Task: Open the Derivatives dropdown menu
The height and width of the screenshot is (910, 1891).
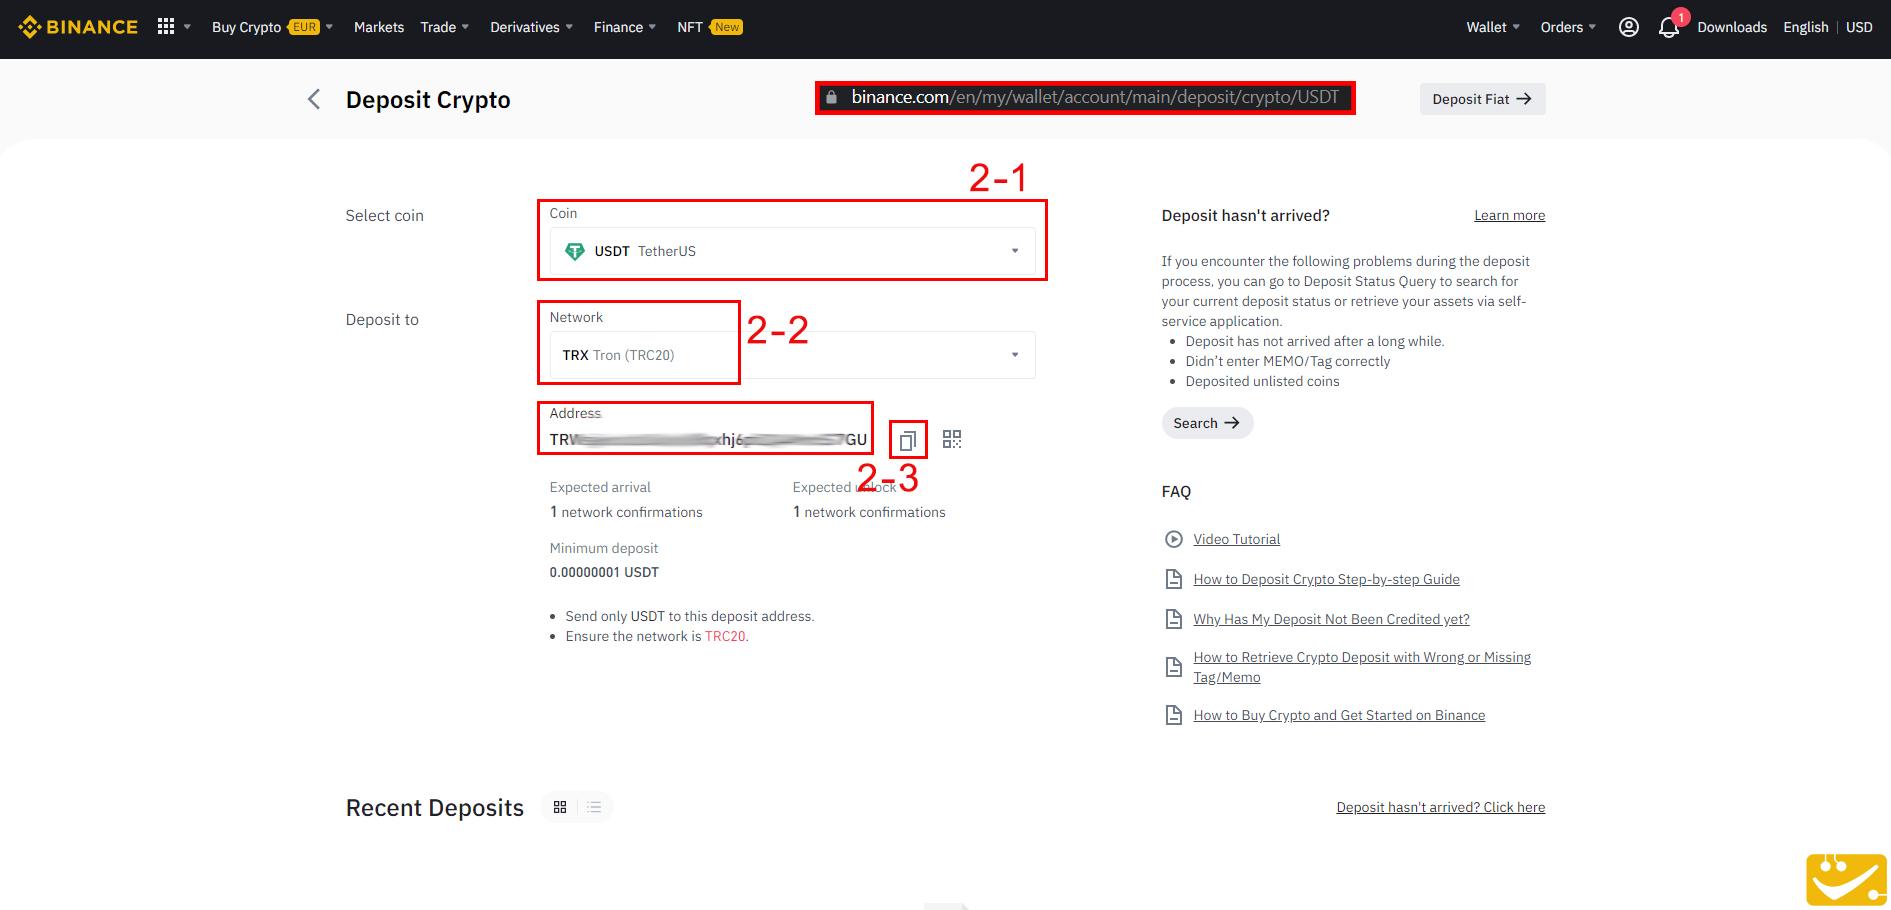Action: [x=531, y=27]
